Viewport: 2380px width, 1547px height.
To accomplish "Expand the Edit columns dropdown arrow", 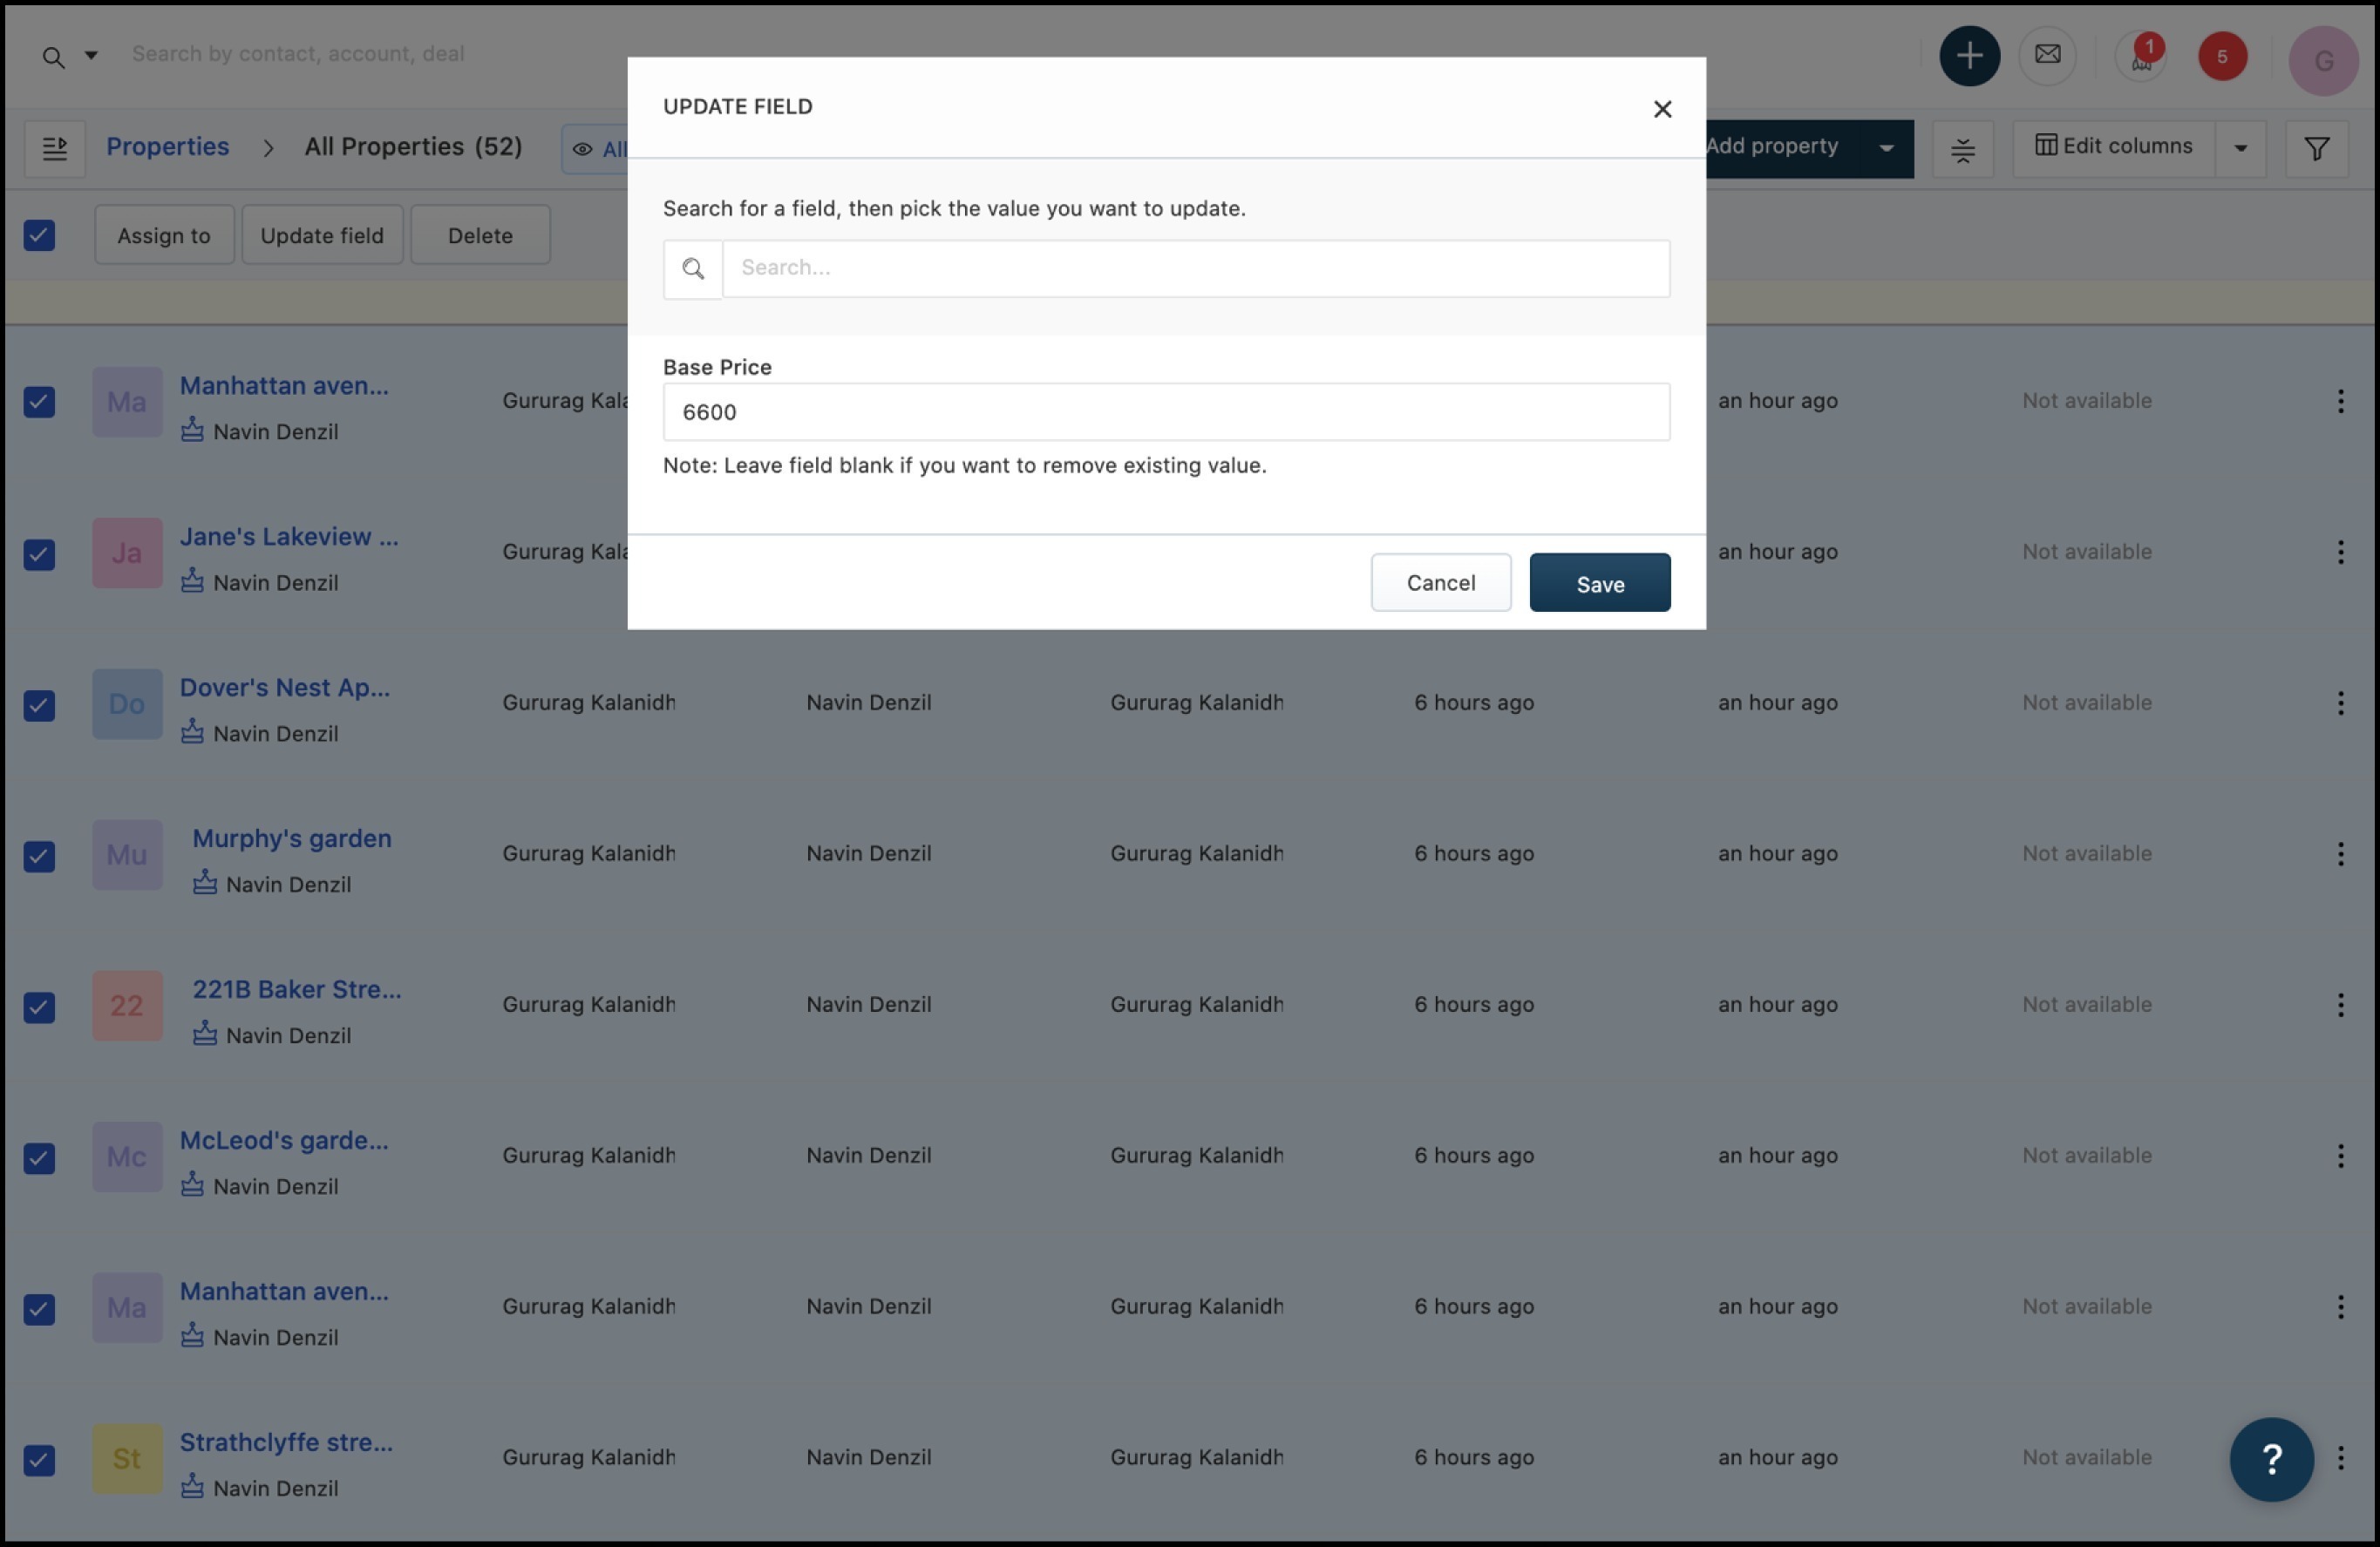I will [x=2240, y=150].
